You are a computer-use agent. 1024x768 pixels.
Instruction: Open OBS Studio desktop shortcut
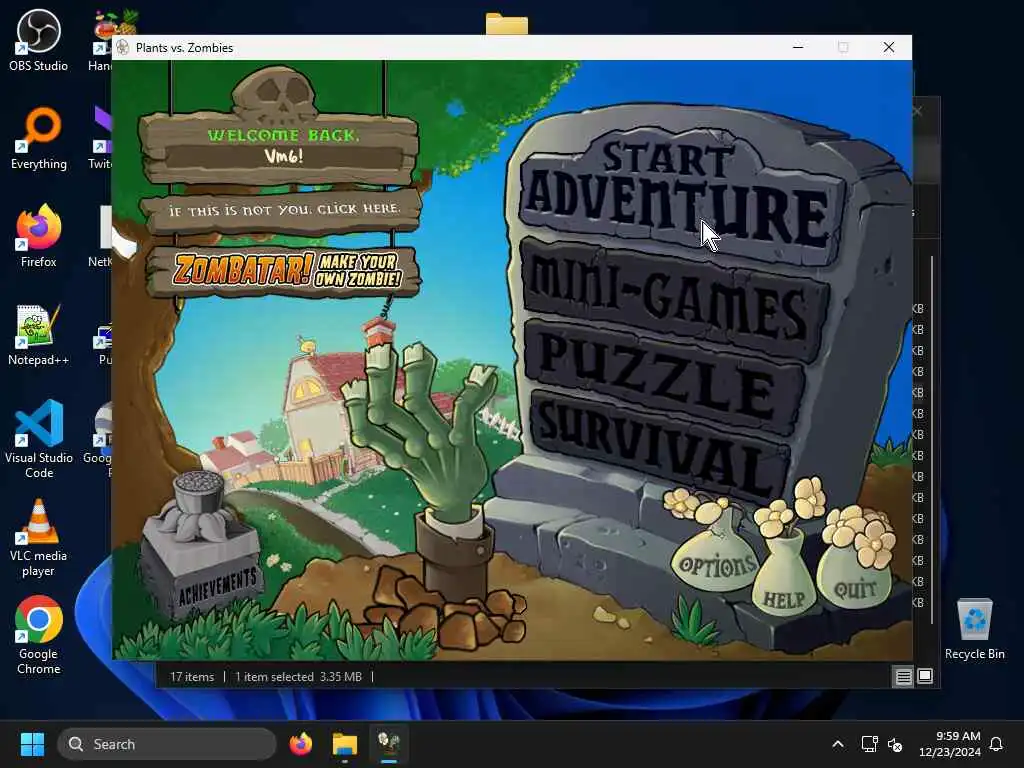pos(39,40)
